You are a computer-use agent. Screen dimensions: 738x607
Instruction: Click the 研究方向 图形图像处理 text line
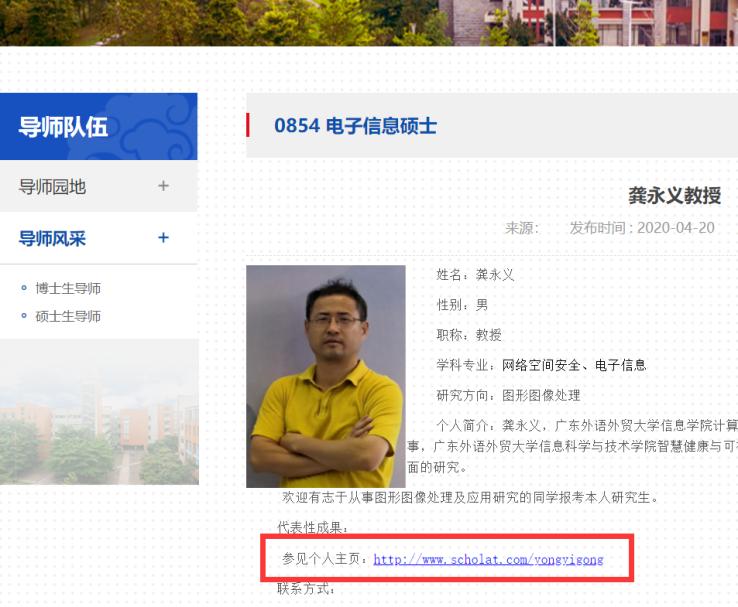point(508,395)
